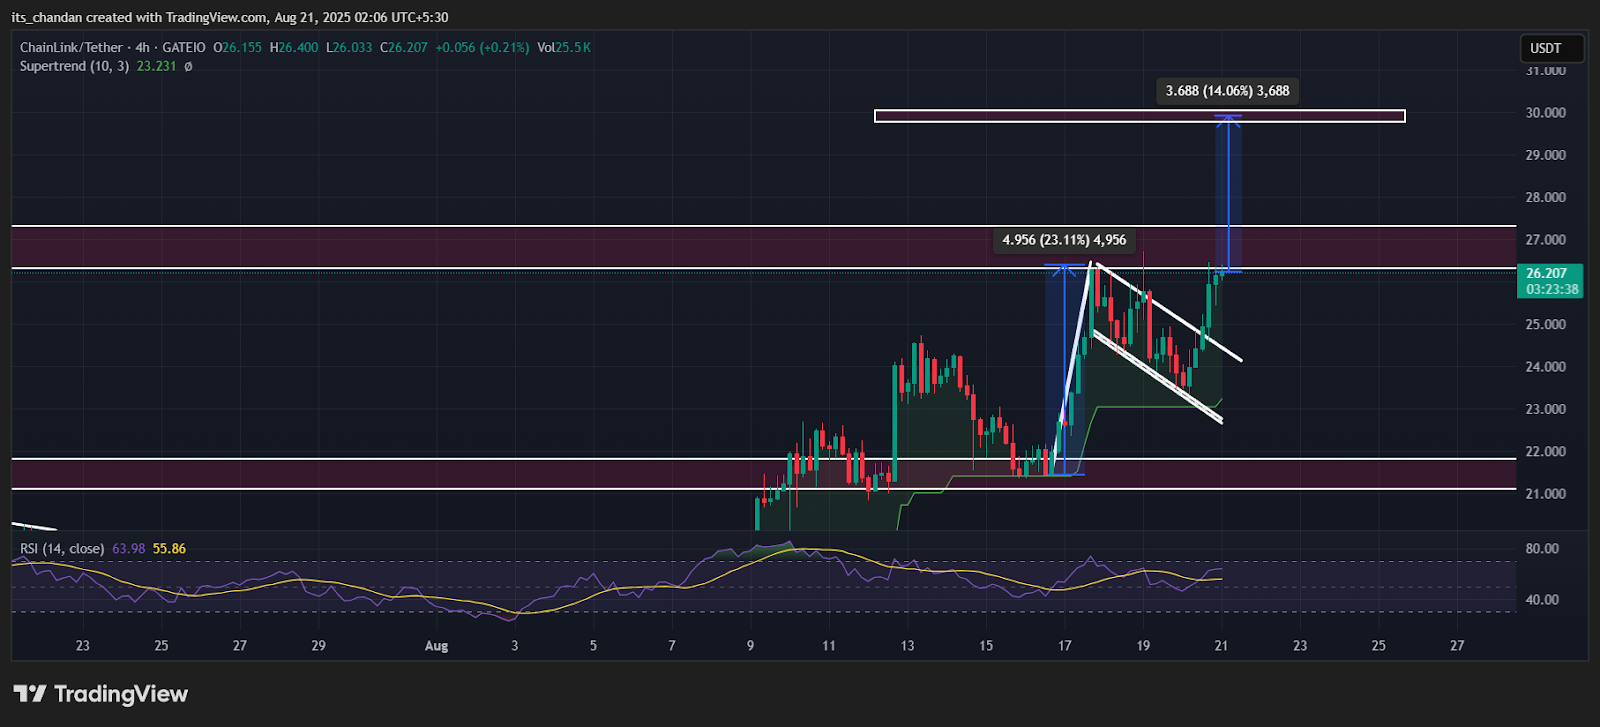Select the 3.688 (14.06%) measurement label

[1228, 91]
